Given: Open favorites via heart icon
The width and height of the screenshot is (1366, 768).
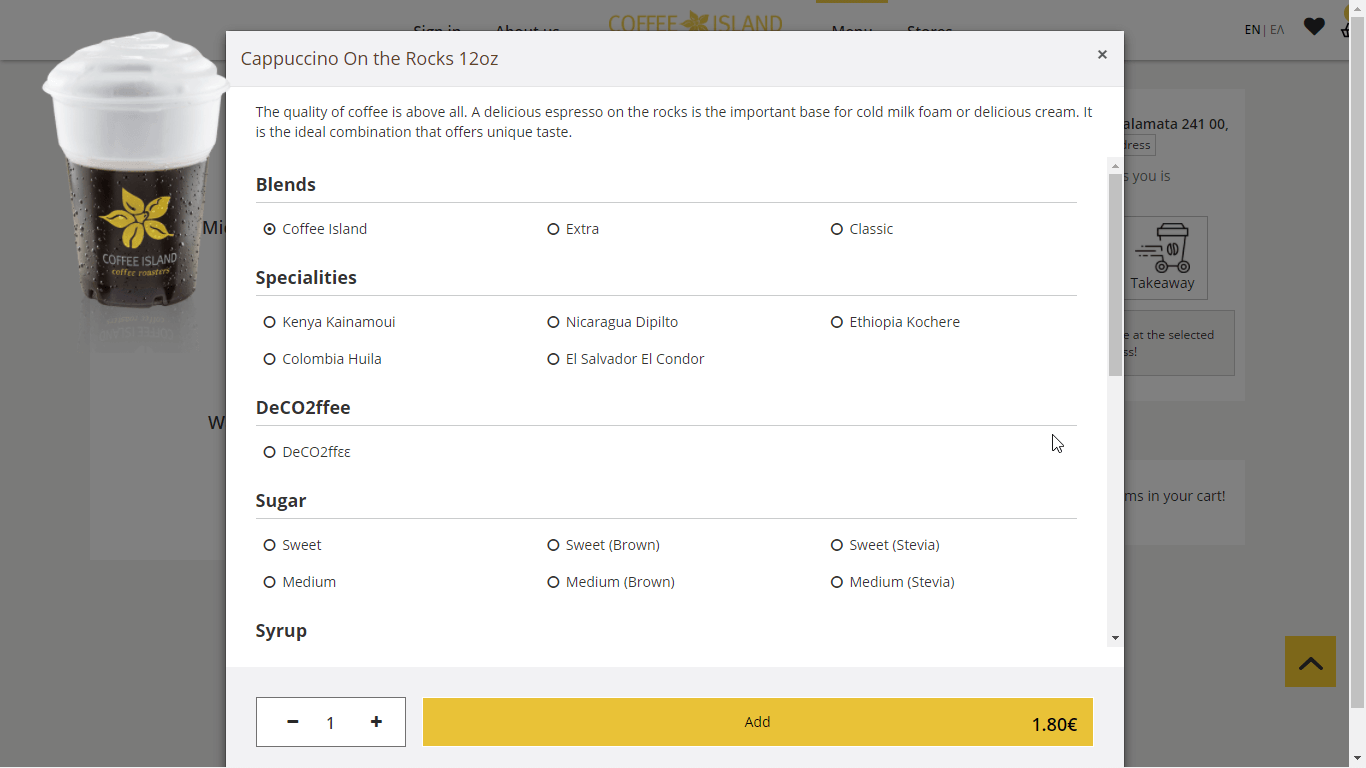Looking at the screenshot, I should (1314, 27).
